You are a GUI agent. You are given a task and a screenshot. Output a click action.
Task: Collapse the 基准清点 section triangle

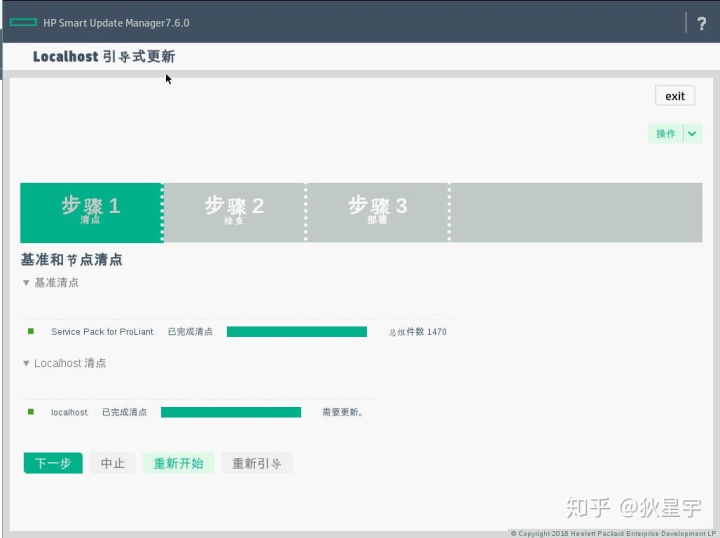(26, 283)
